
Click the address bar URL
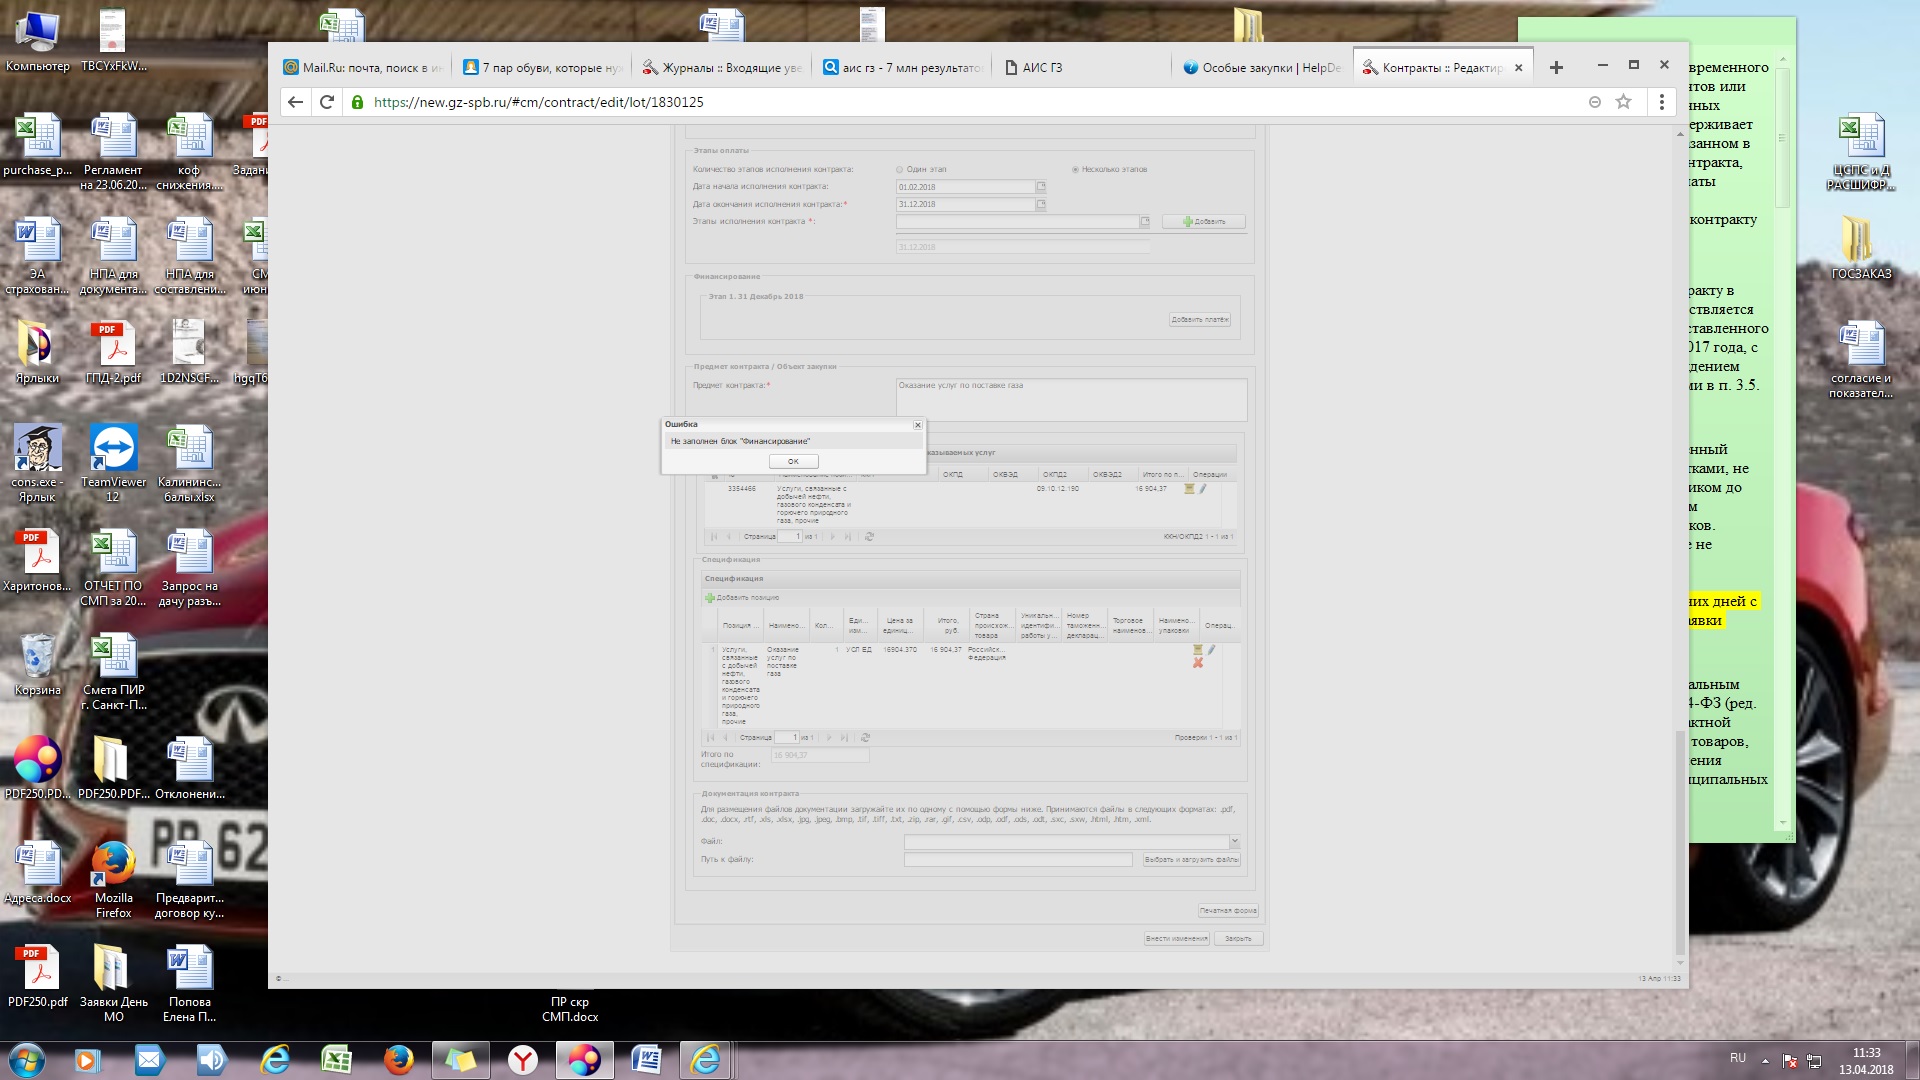538,102
